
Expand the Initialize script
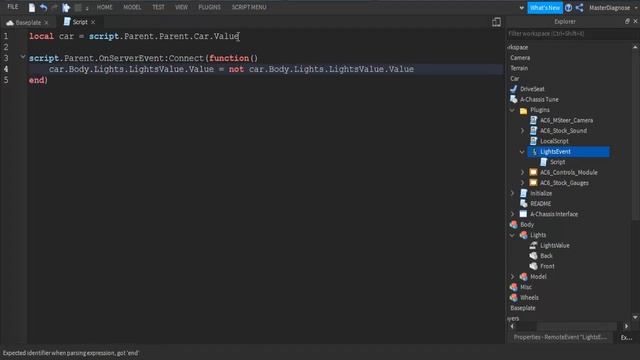point(513,193)
